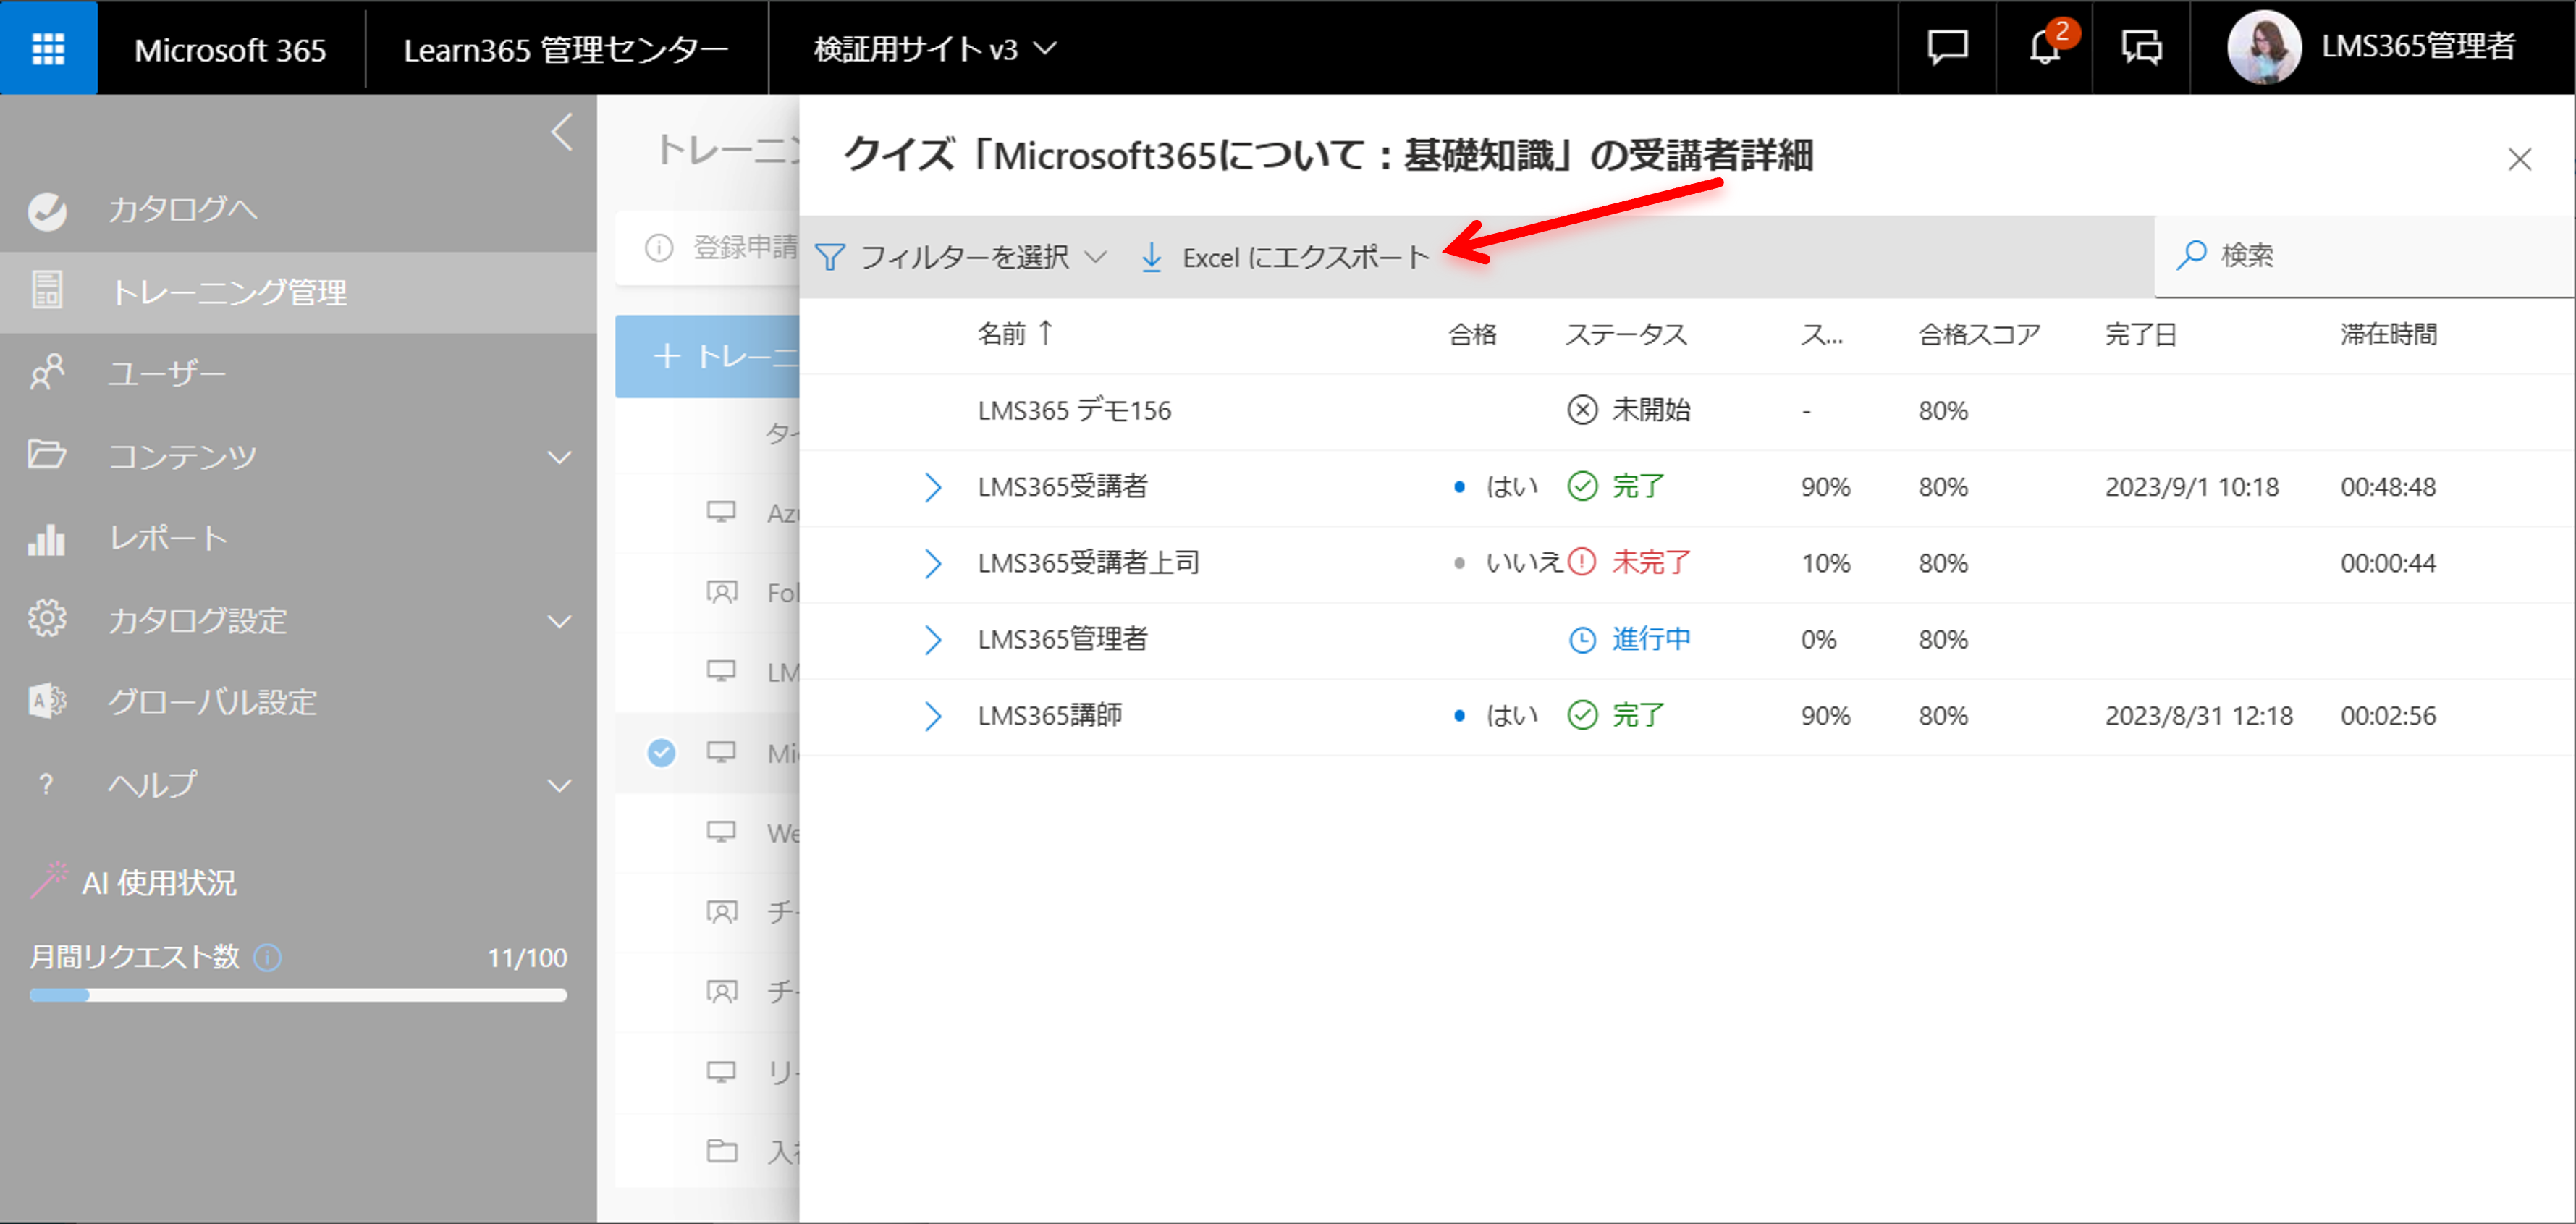The image size is (2576, 1224).
Task: Sort by 滞在時間 column header
Action: click(x=2389, y=334)
